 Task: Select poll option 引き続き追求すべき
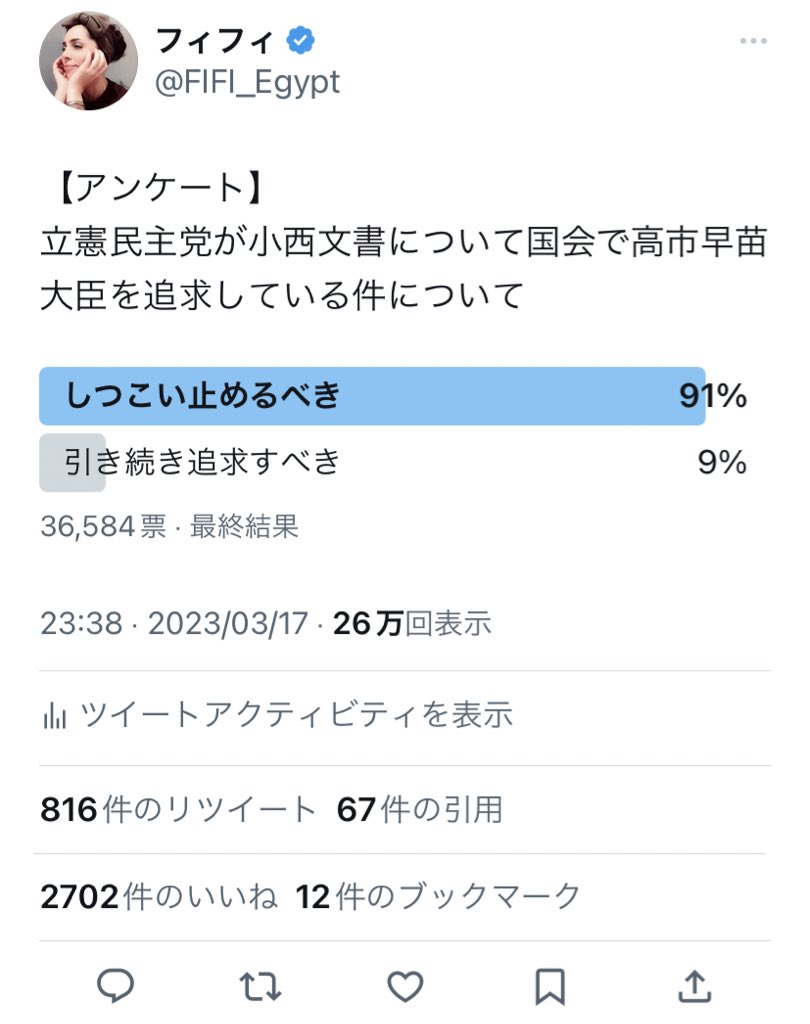[x=393, y=462]
